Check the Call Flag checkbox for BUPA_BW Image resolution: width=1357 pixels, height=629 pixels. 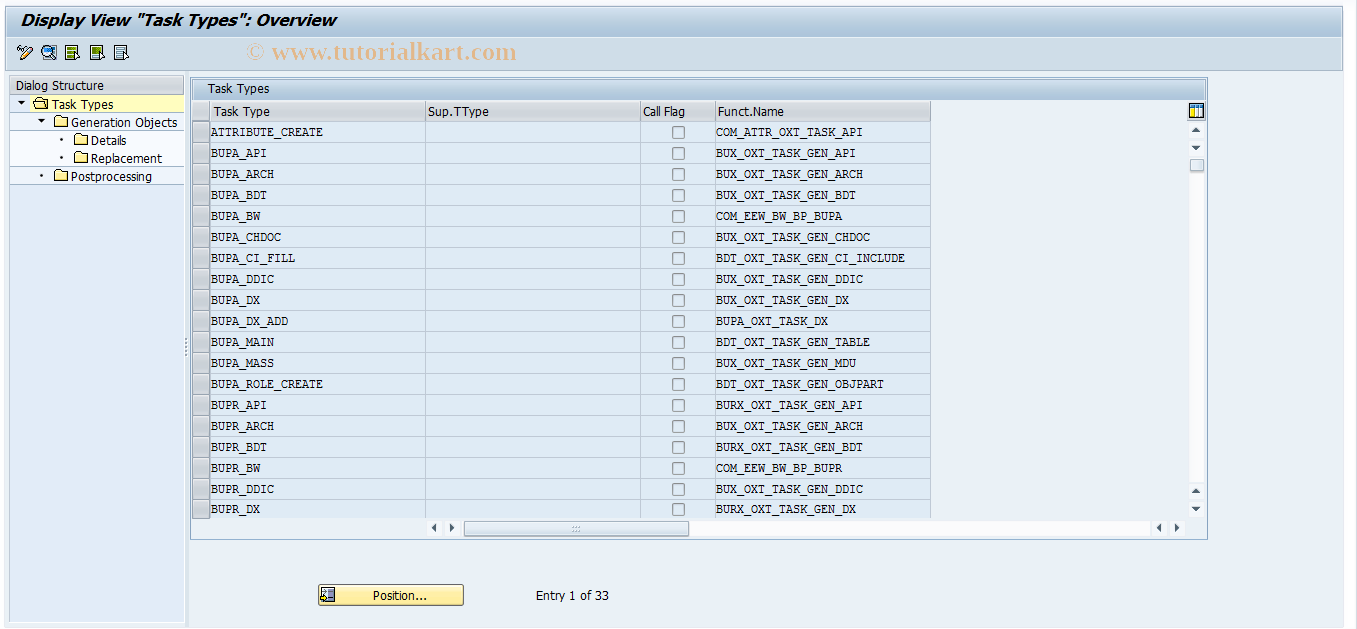(x=678, y=216)
